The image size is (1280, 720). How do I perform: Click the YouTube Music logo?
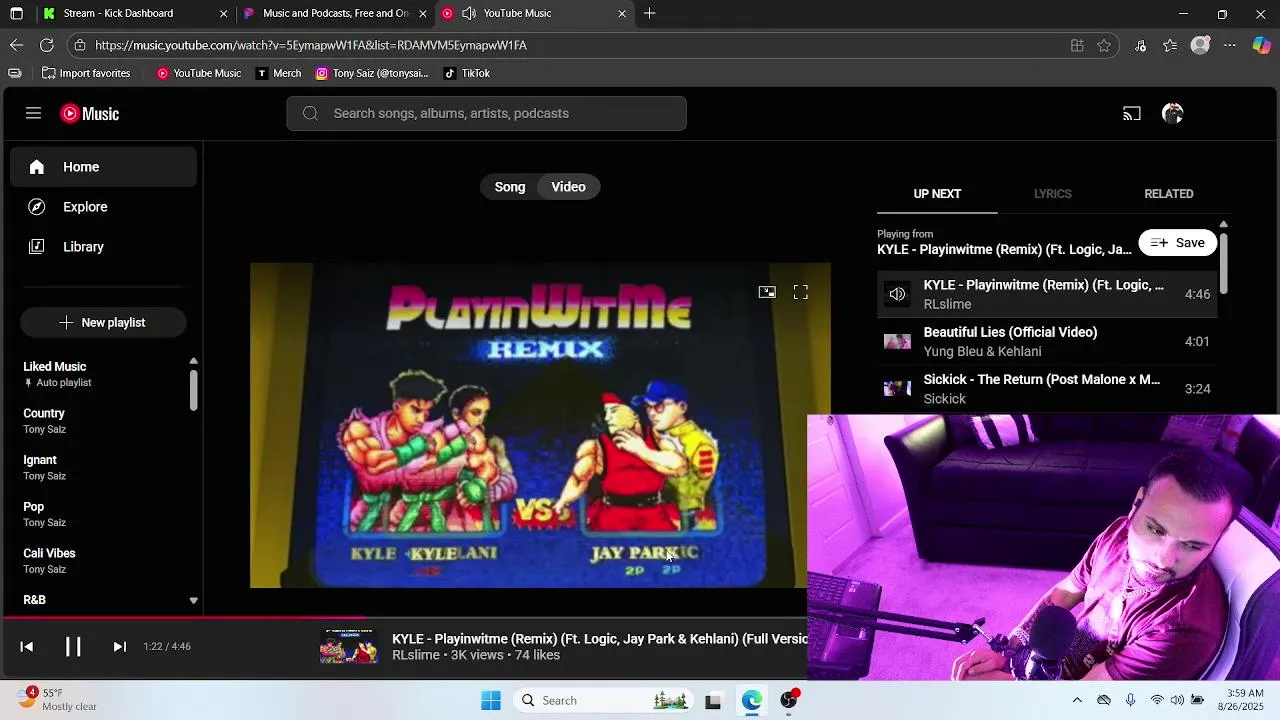tap(90, 114)
